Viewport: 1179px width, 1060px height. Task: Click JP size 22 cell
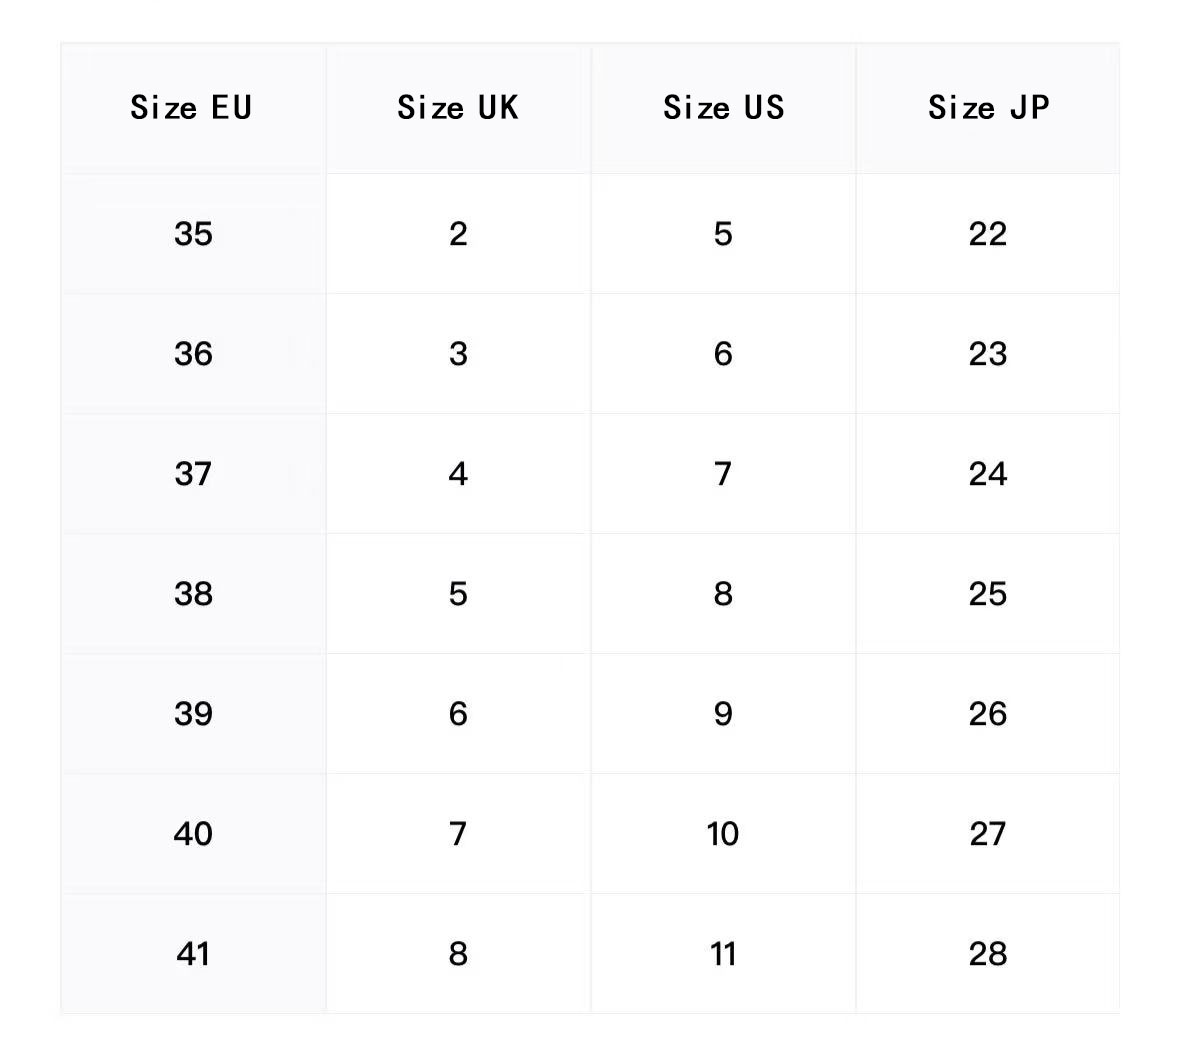[x=988, y=234]
